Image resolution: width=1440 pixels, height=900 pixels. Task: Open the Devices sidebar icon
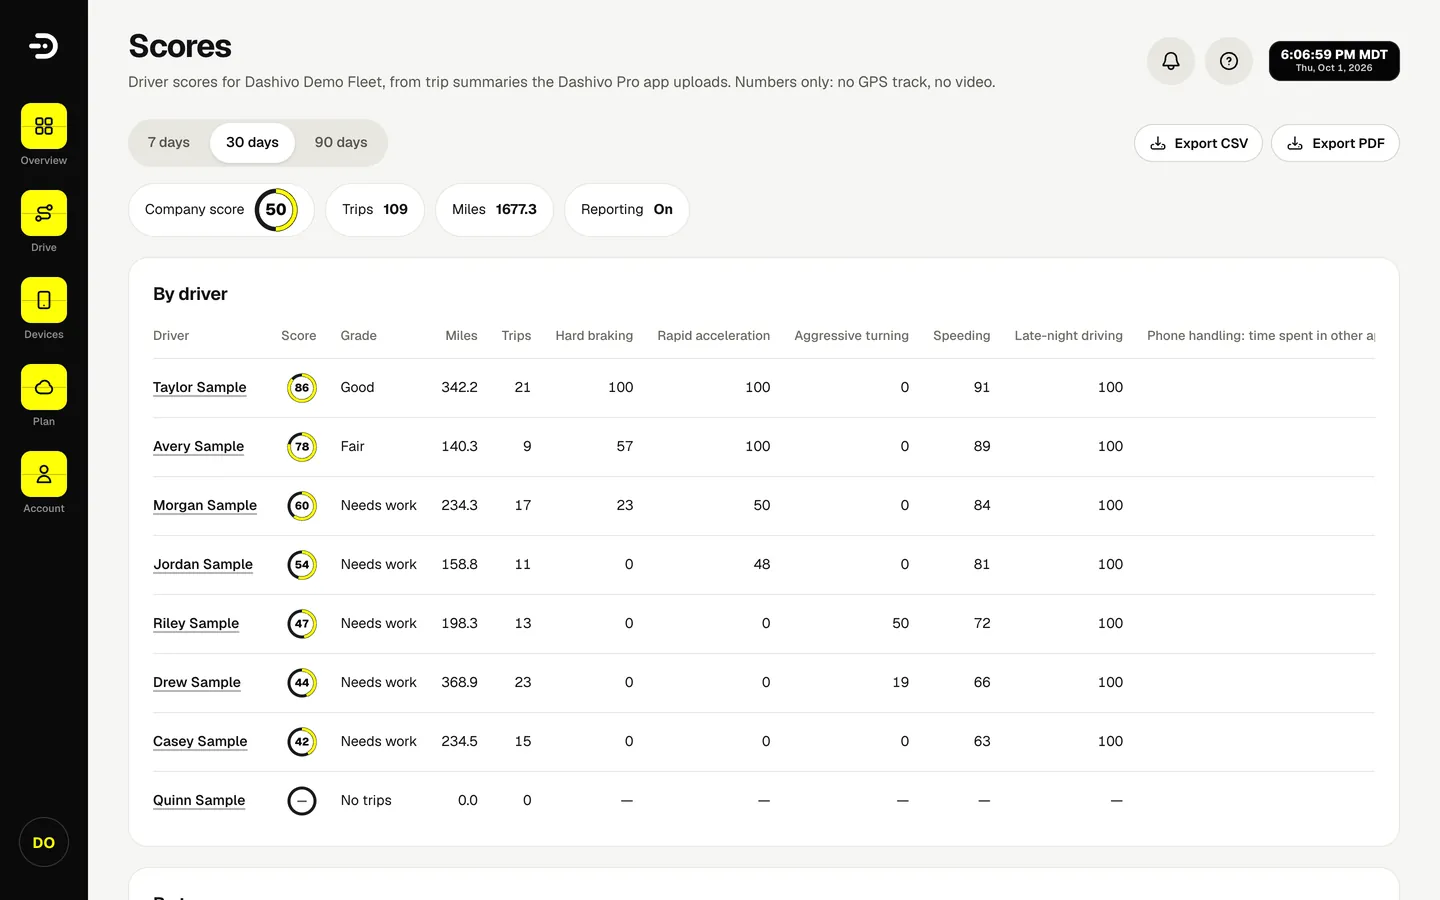tap(44, 300)
